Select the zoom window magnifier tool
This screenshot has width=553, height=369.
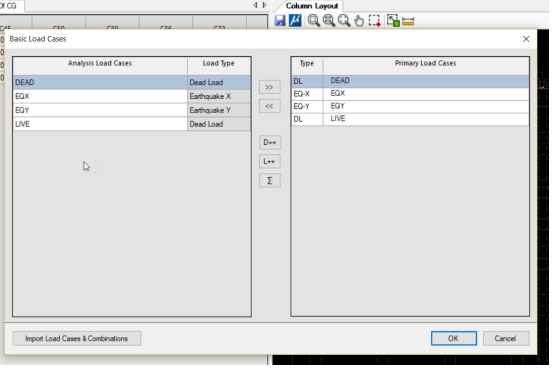click(313, 20)
